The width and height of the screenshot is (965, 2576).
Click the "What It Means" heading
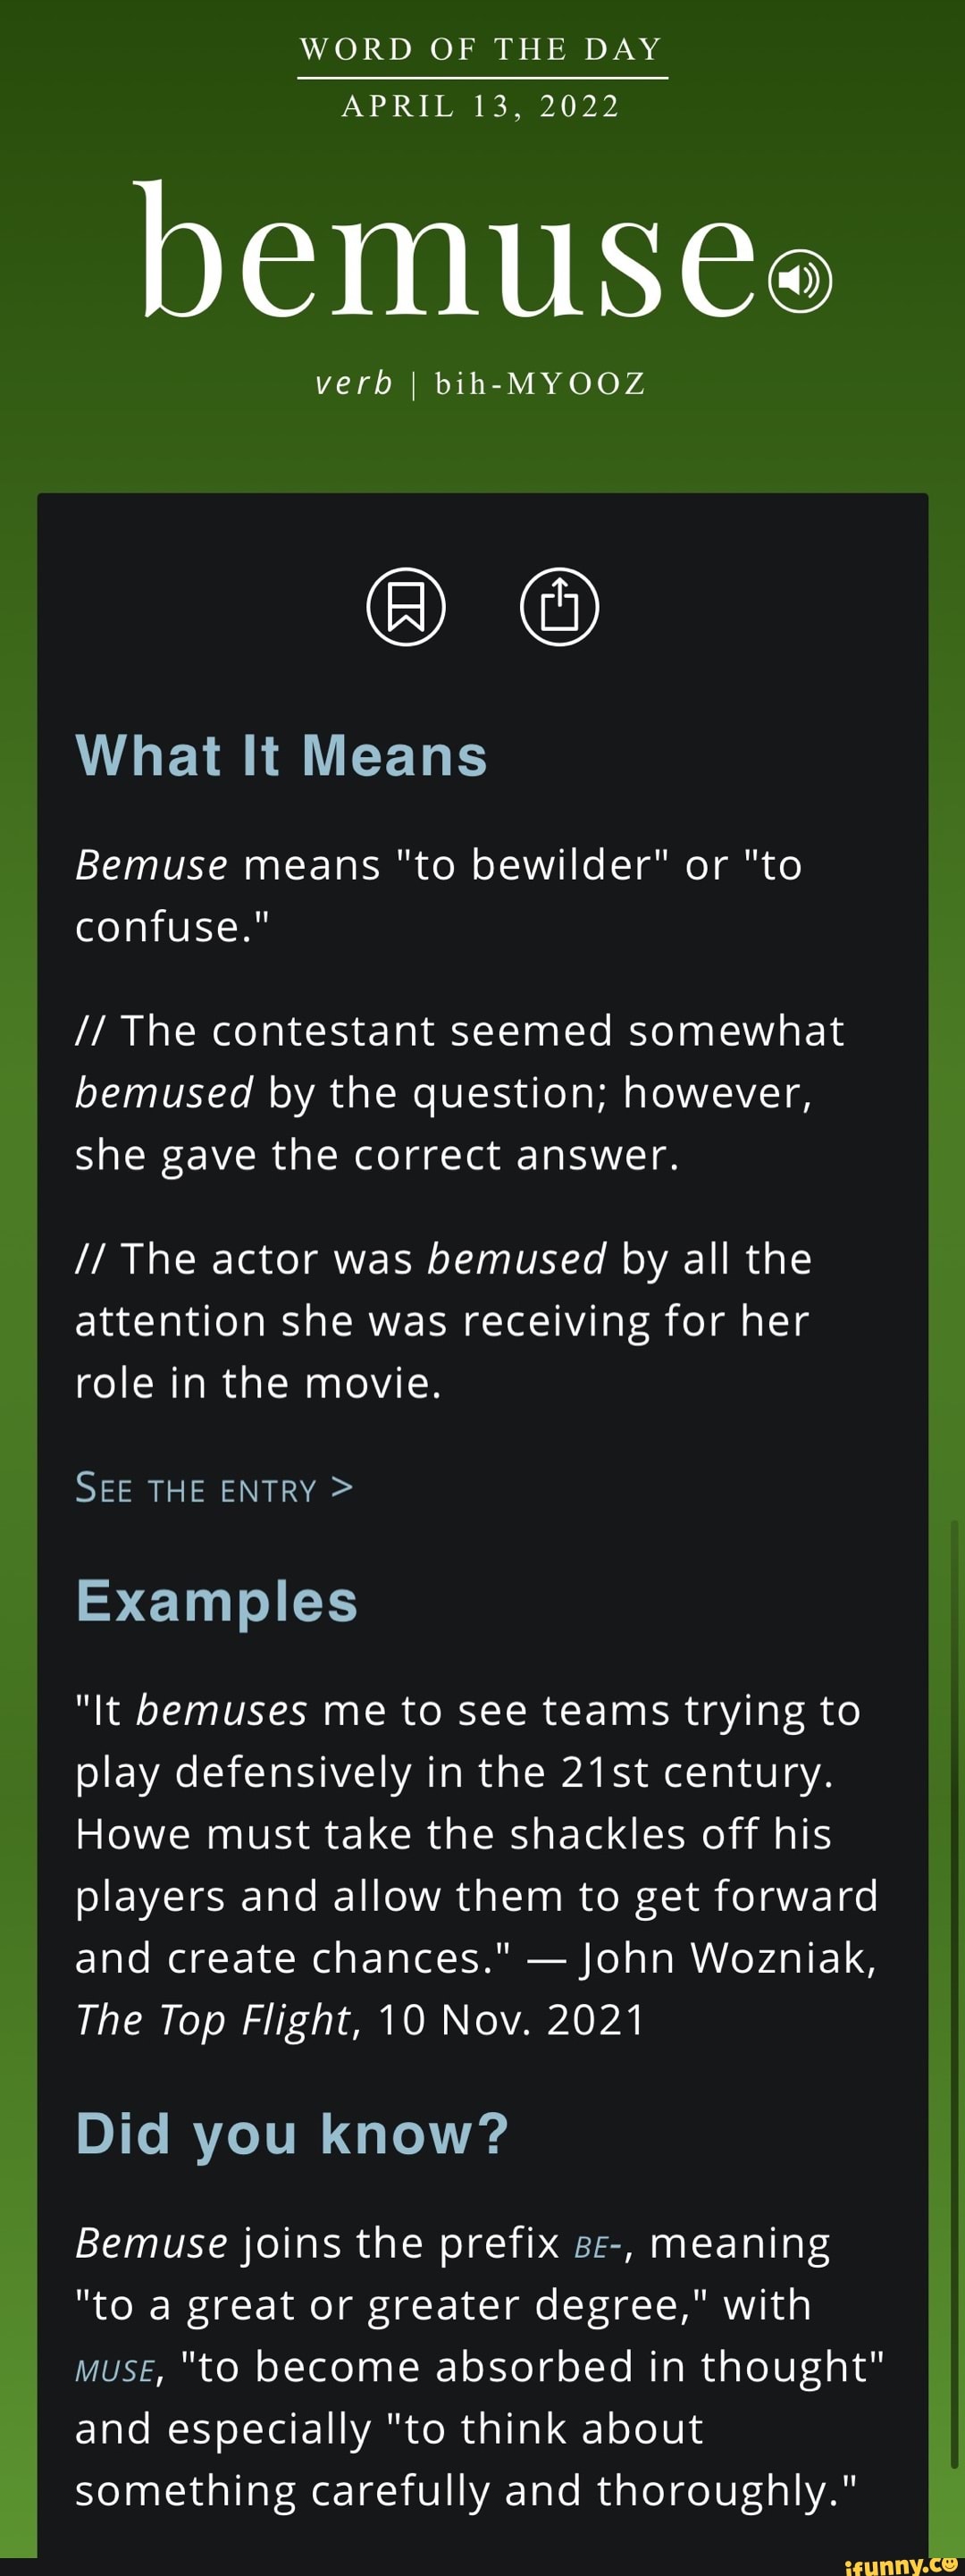[x=281, y=756]
